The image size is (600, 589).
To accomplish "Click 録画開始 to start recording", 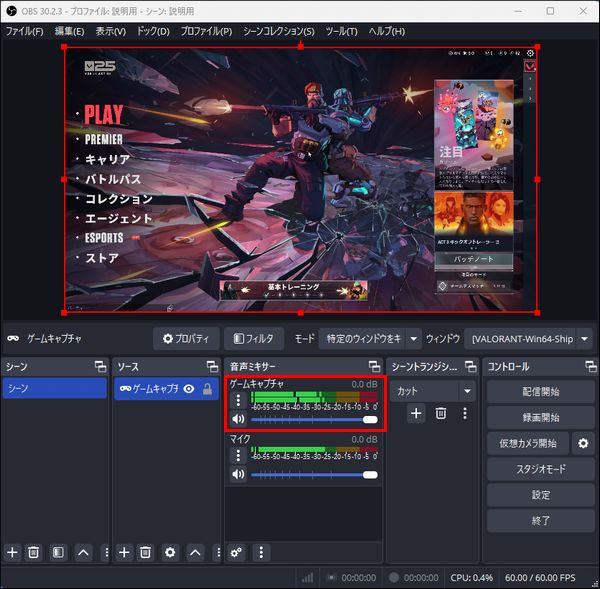I will pyautogui.click(x=540, y=418).
